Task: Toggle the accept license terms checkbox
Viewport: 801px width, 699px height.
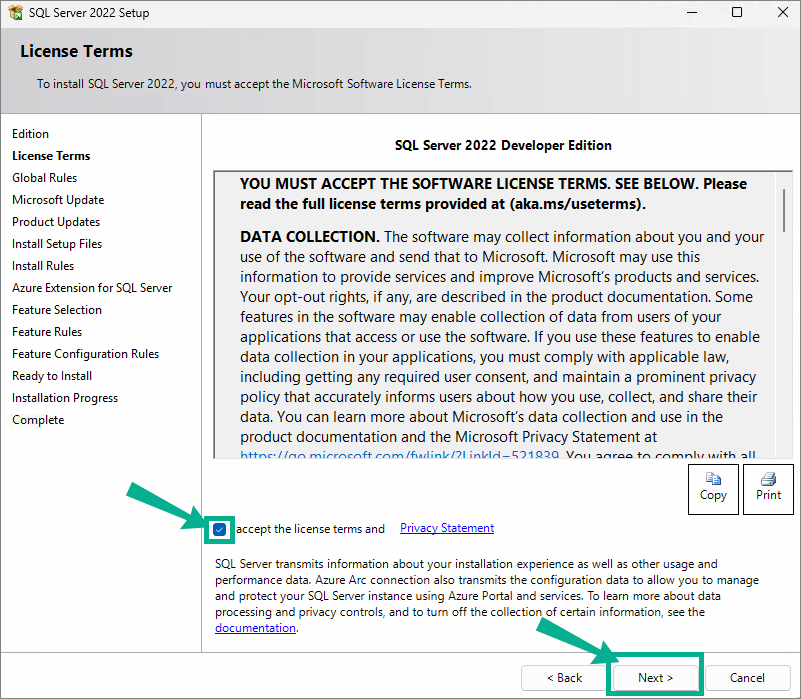Action: [x=220, y=529]
